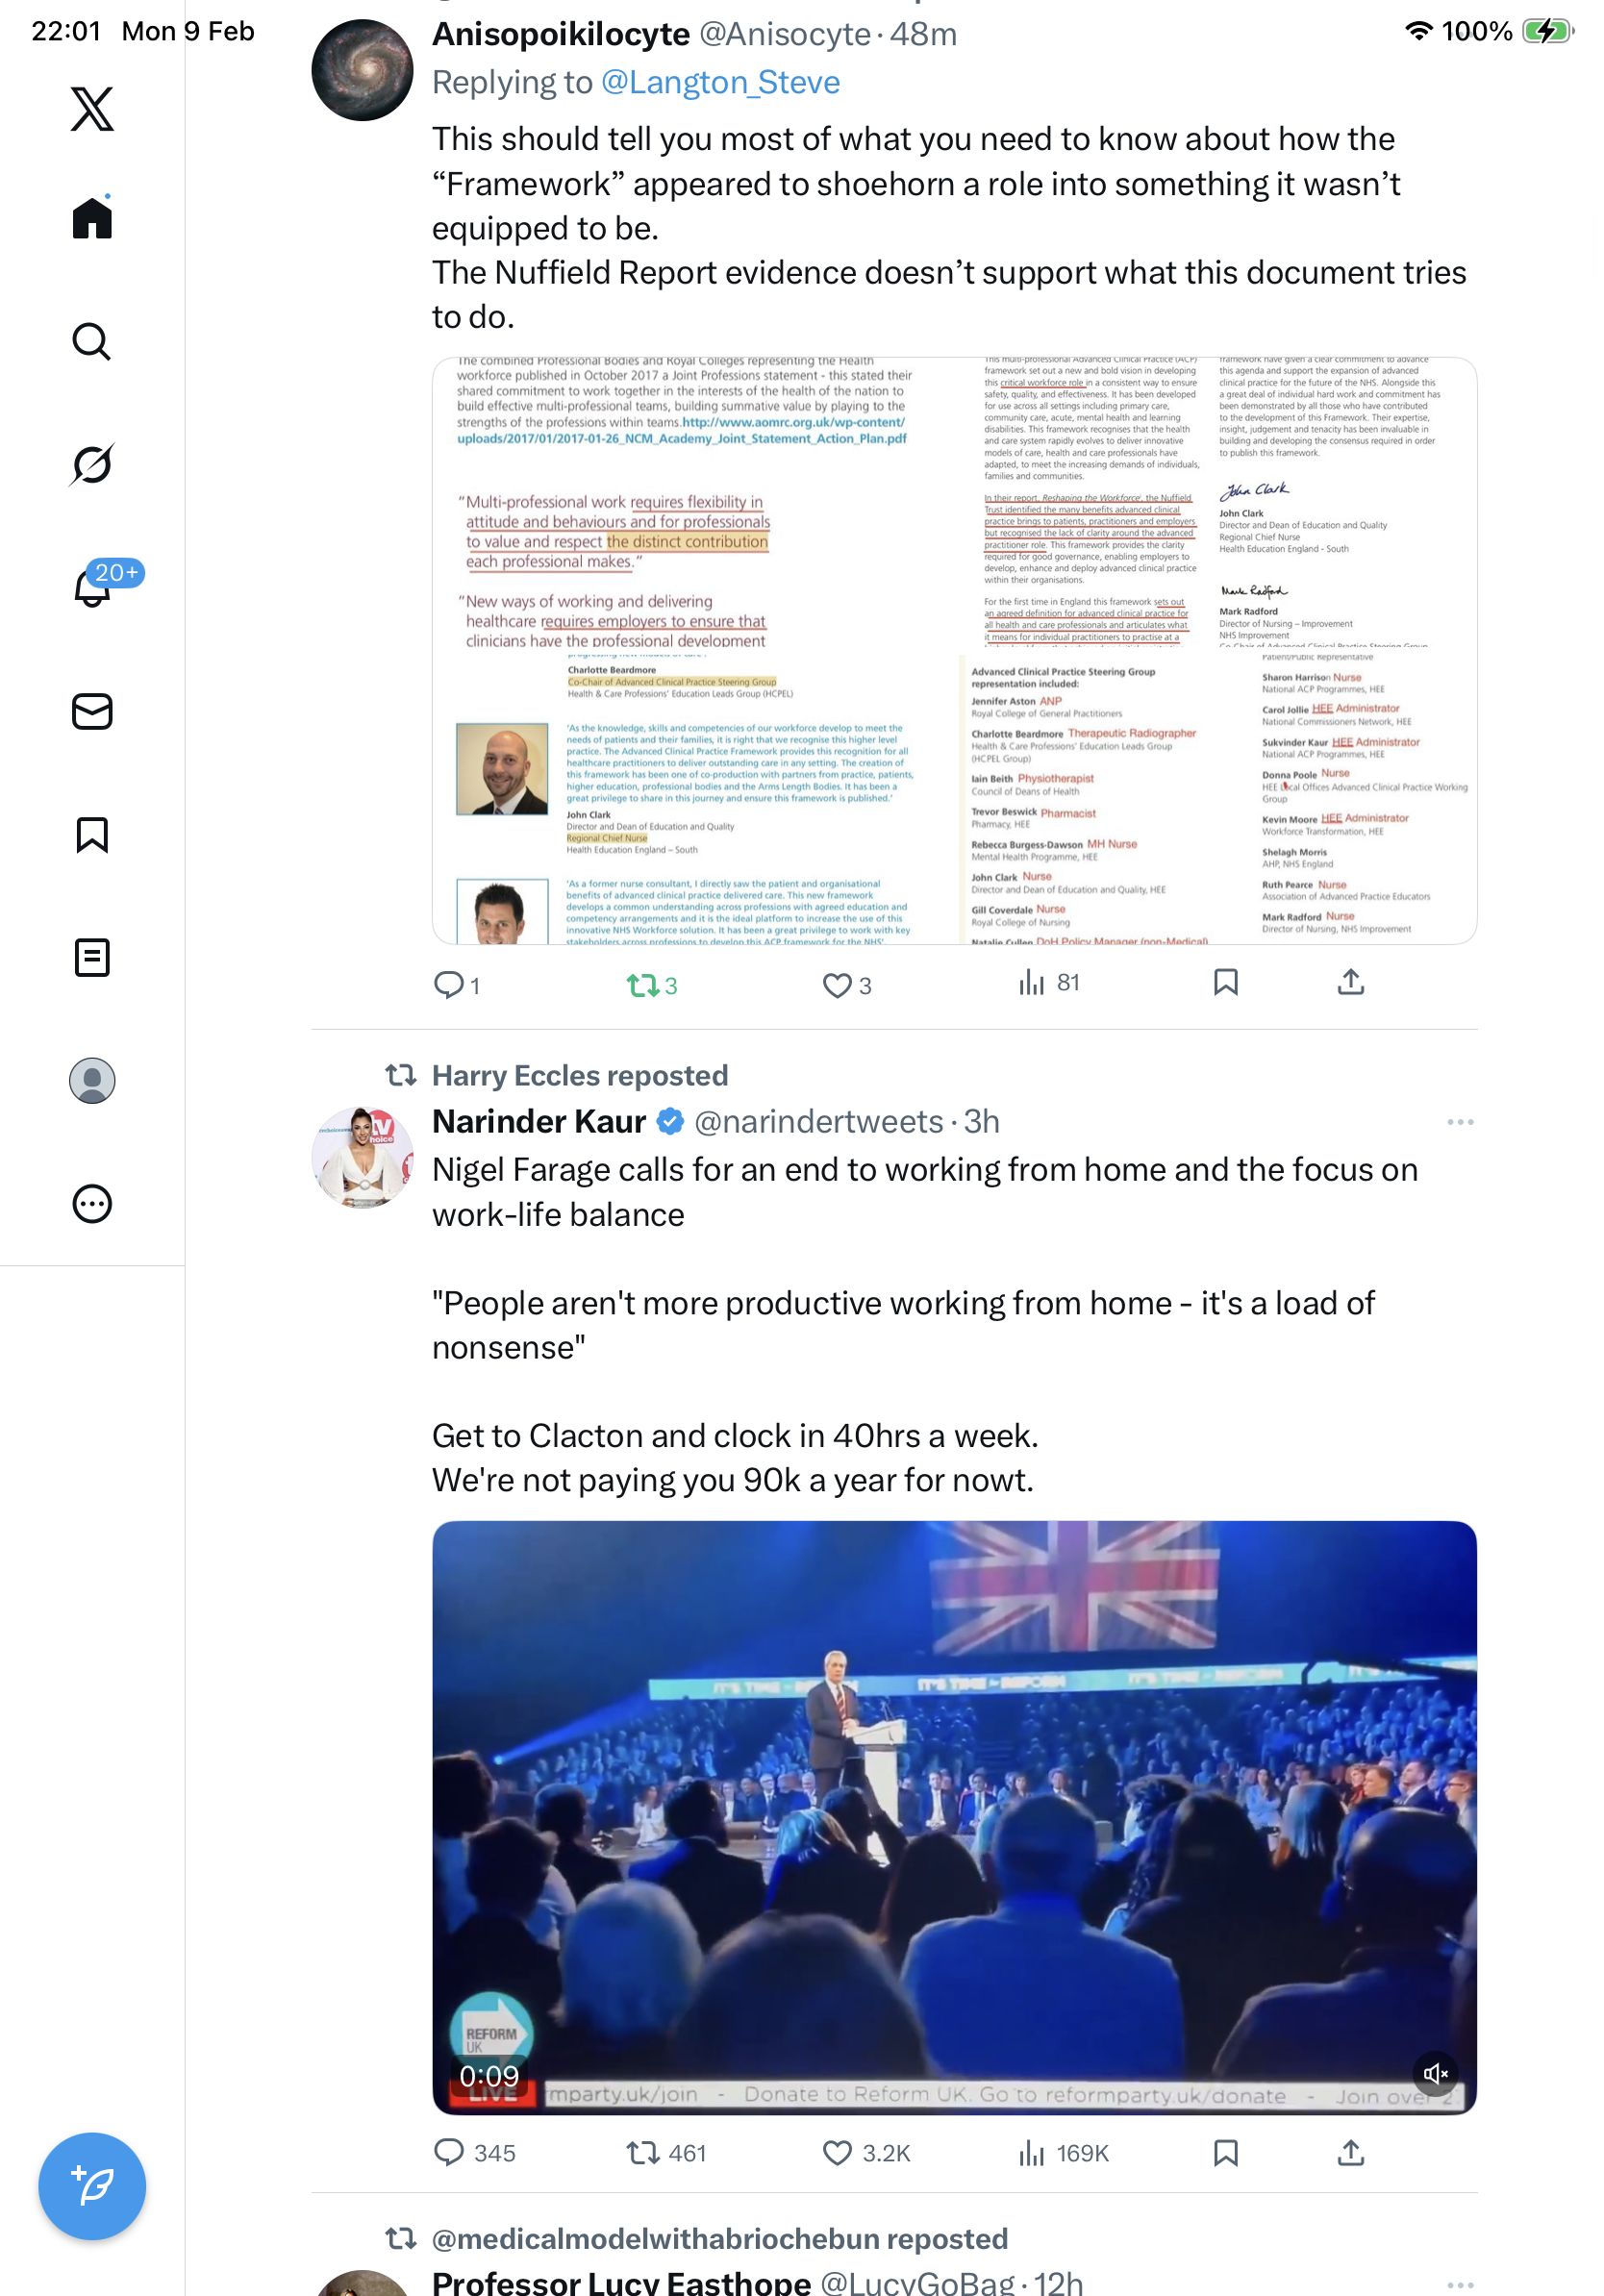Open the Grok icon in sidebar
Screen dimensions: 1604x2296
[92, 464]
